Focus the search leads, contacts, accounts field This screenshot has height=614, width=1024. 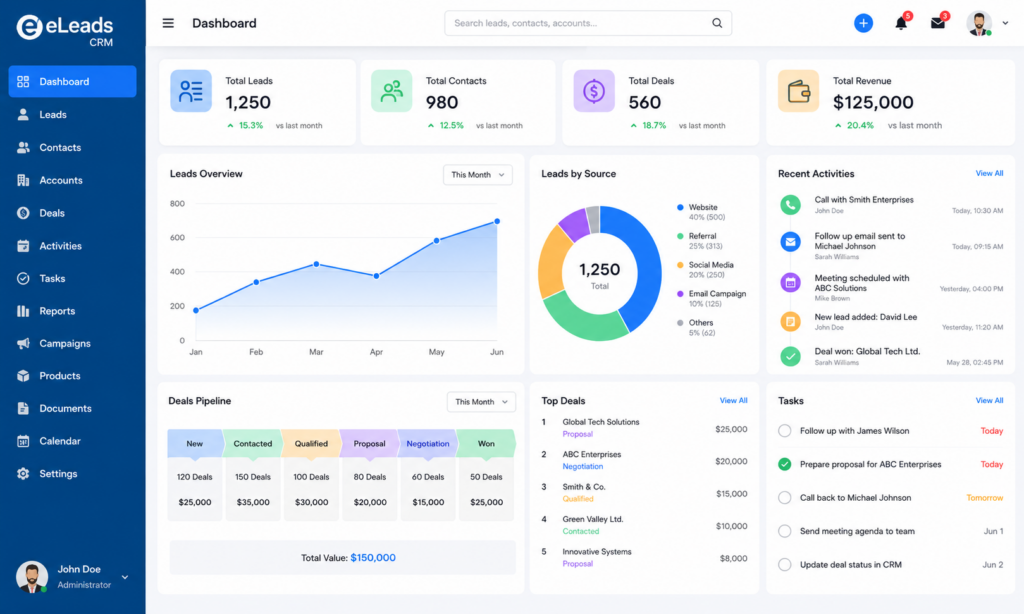[x=588, y=24]
